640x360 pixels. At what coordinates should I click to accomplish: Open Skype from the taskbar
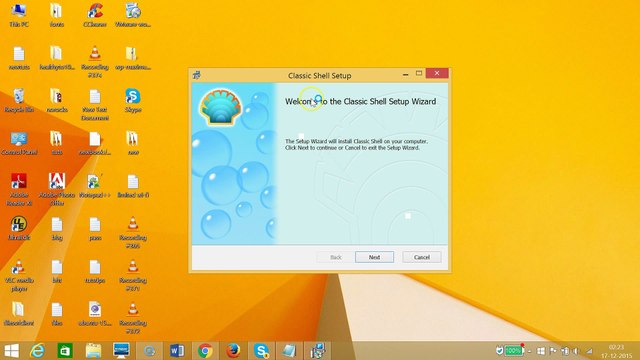[x=261, y=351]
